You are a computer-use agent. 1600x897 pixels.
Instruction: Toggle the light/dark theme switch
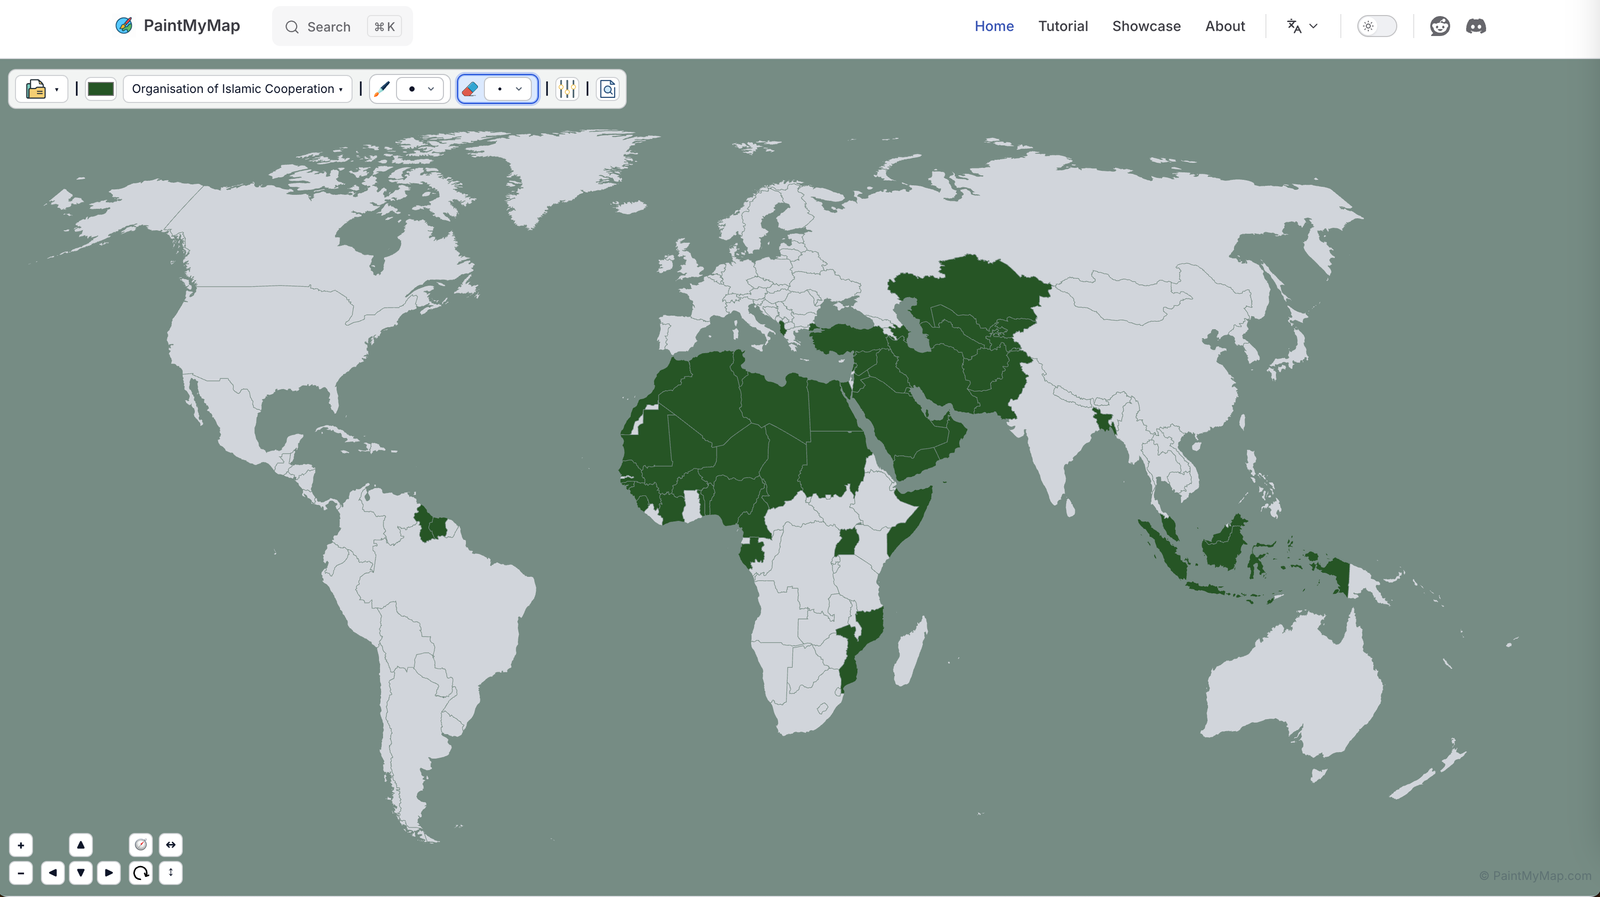coord(1376,26)
